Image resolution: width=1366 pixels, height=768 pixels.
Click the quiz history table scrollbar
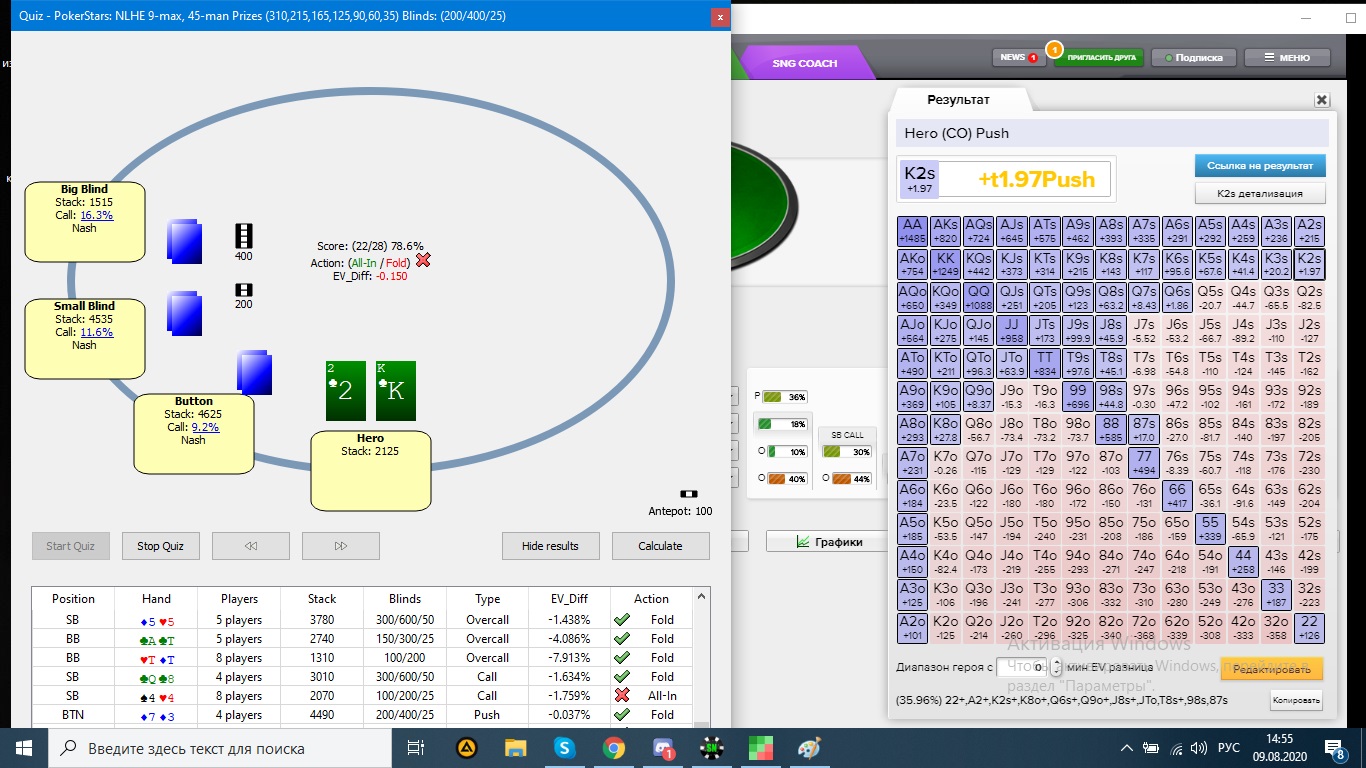(x=702, y=656)
